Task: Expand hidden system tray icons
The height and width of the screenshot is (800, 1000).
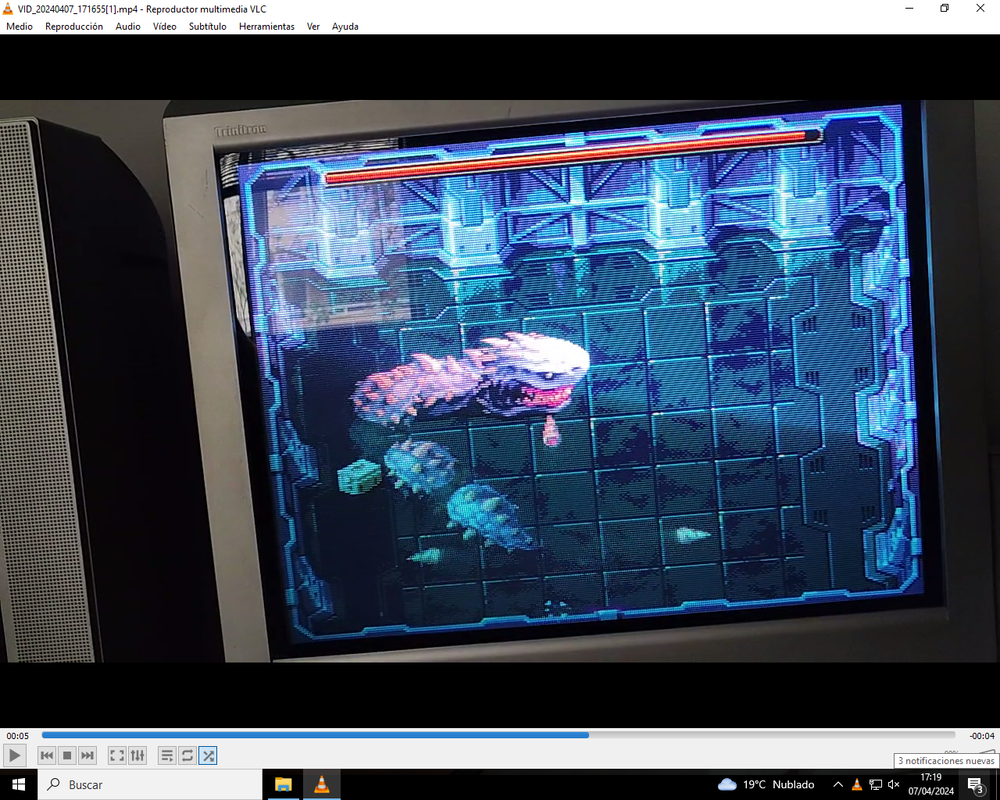Action: 838,785
